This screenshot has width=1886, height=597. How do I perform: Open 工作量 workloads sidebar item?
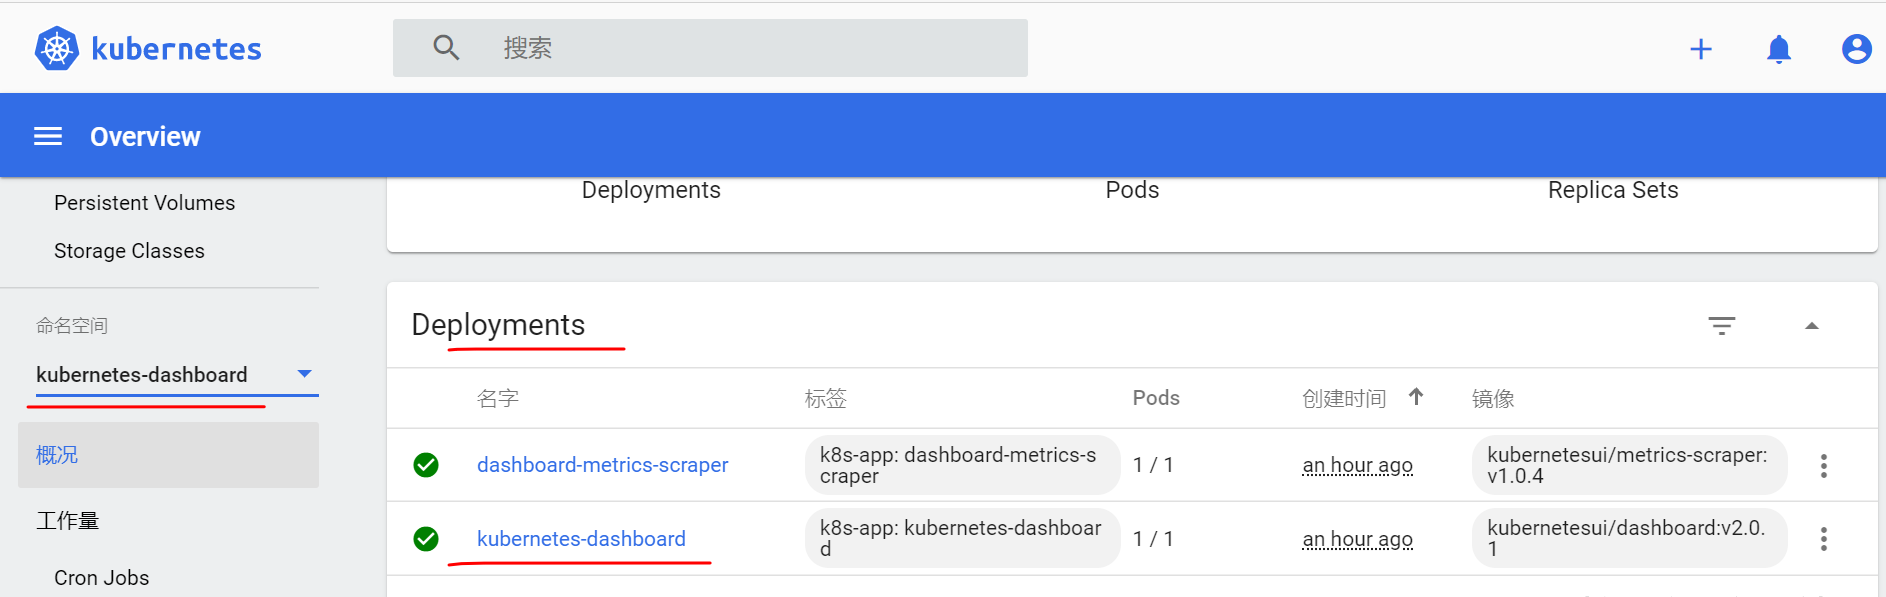pyautogui.click(x=68, y=521)
